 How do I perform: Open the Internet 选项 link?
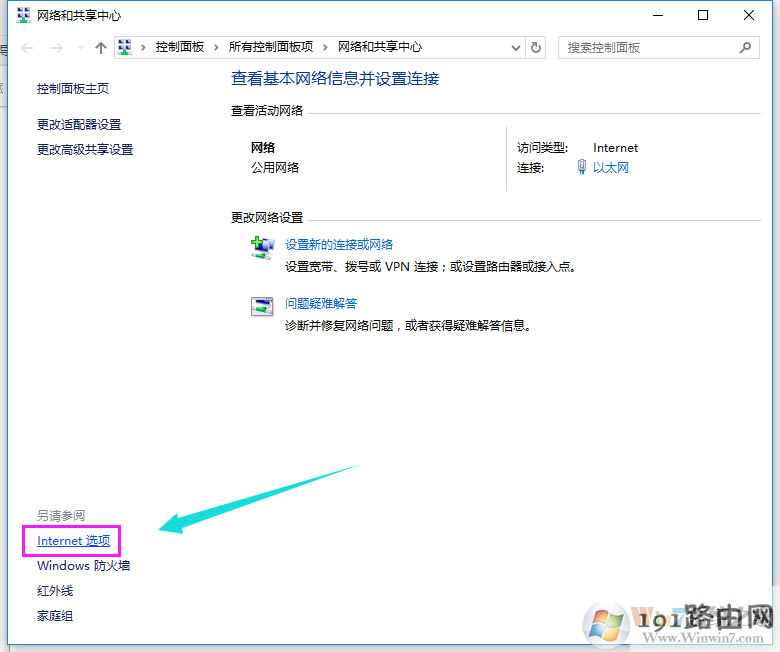tap(72, 541)
